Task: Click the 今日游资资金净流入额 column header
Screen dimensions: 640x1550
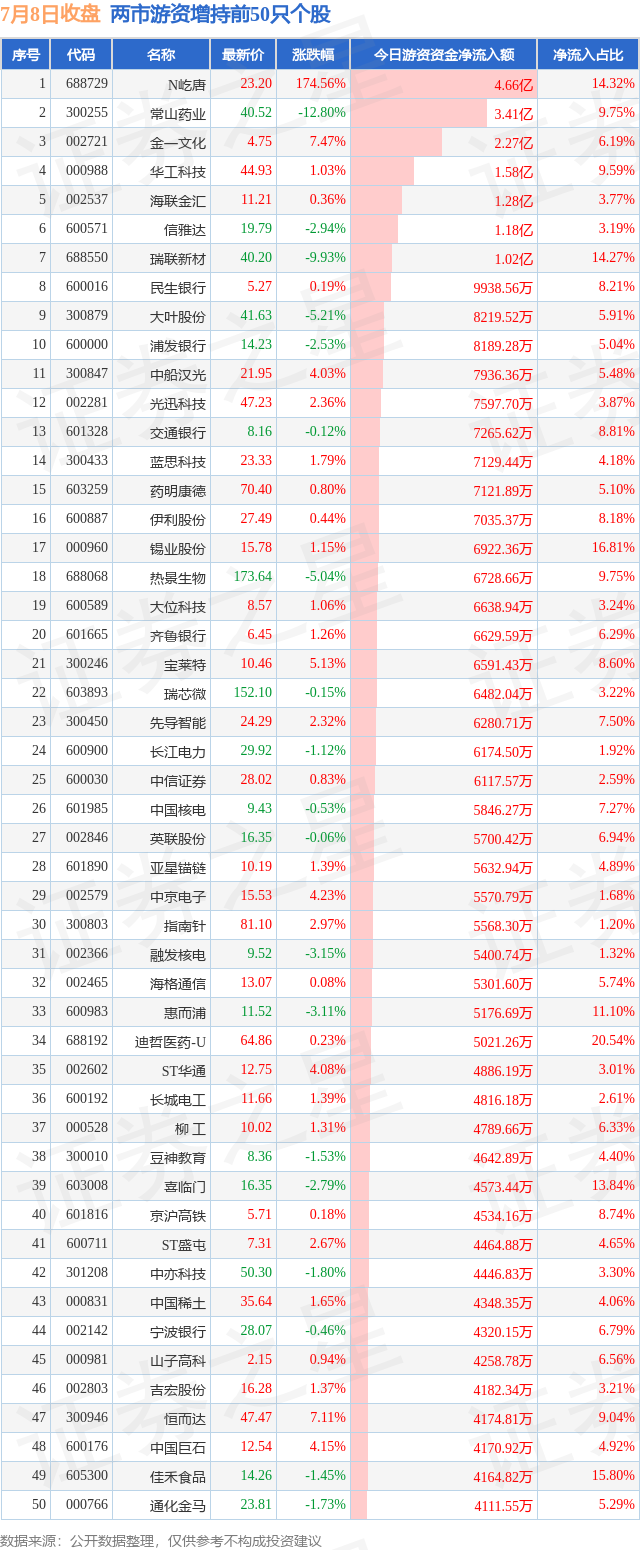Action: [x=444, y=55]
